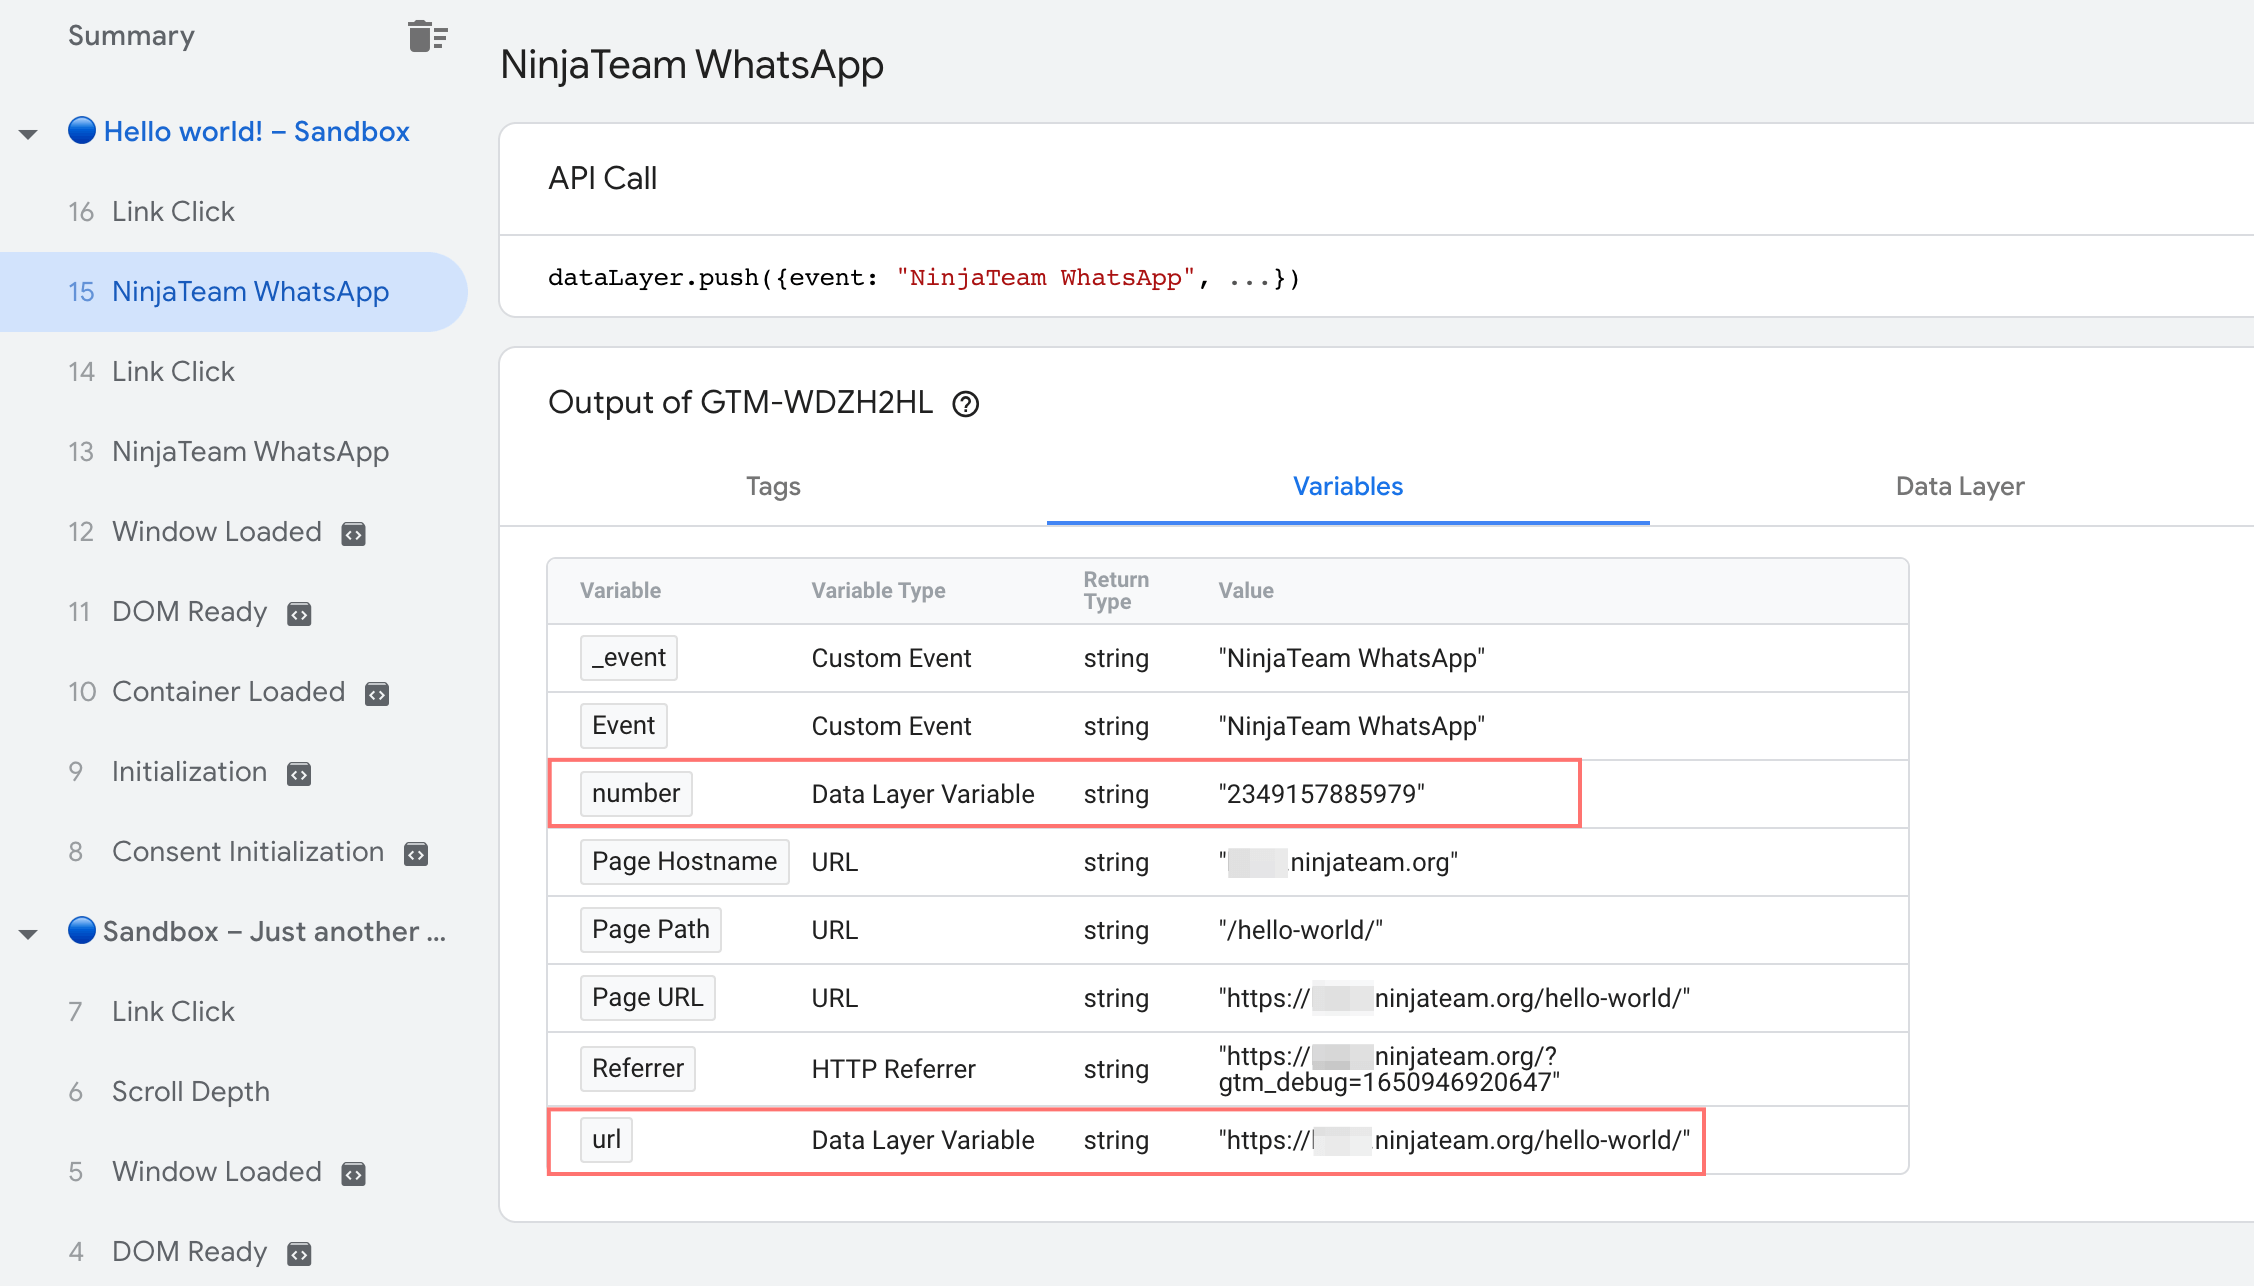2254x1286 pixels.
Task: Click the Page Hostname variable chip
Action: pyautogui.click(x=685, y=862)
